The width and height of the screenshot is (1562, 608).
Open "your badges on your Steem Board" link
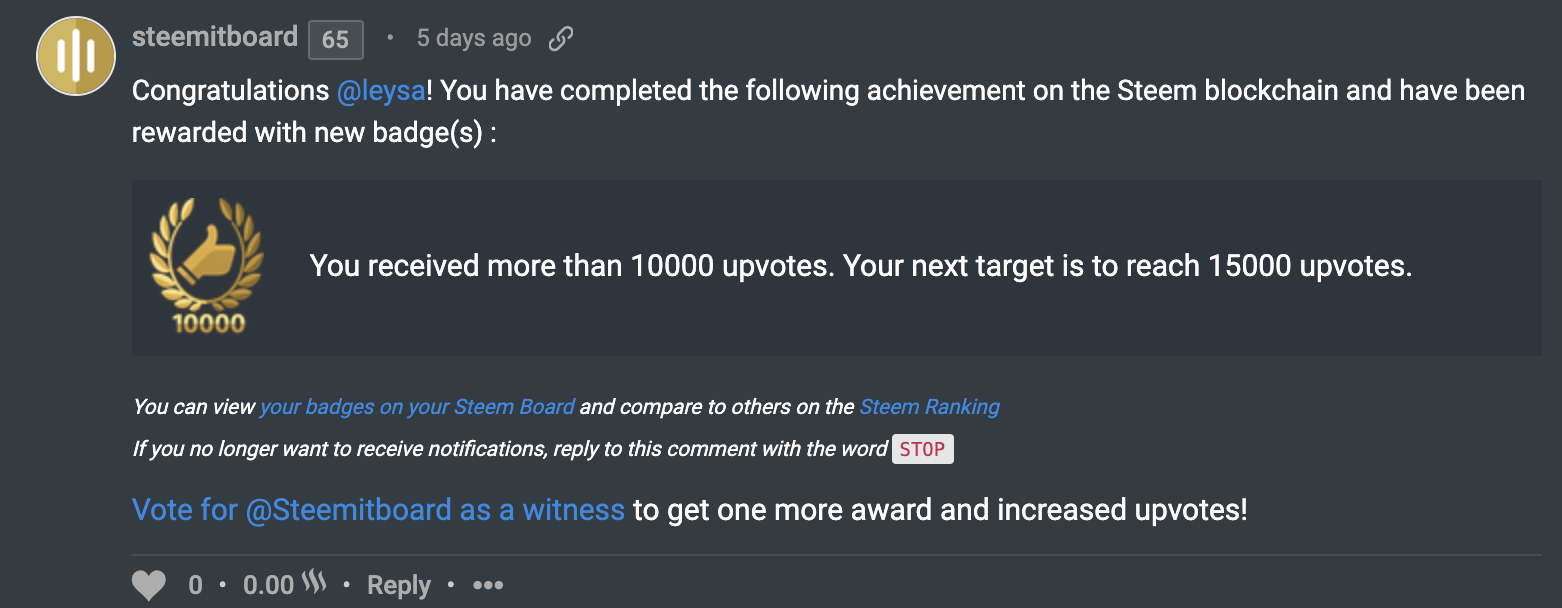click(x=417, y=407)
